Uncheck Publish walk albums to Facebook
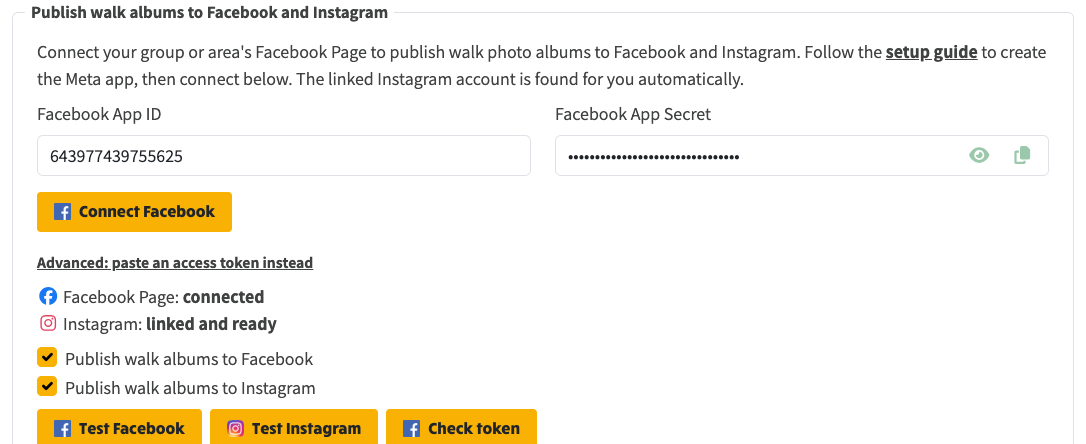 click(x=47, y=358)
